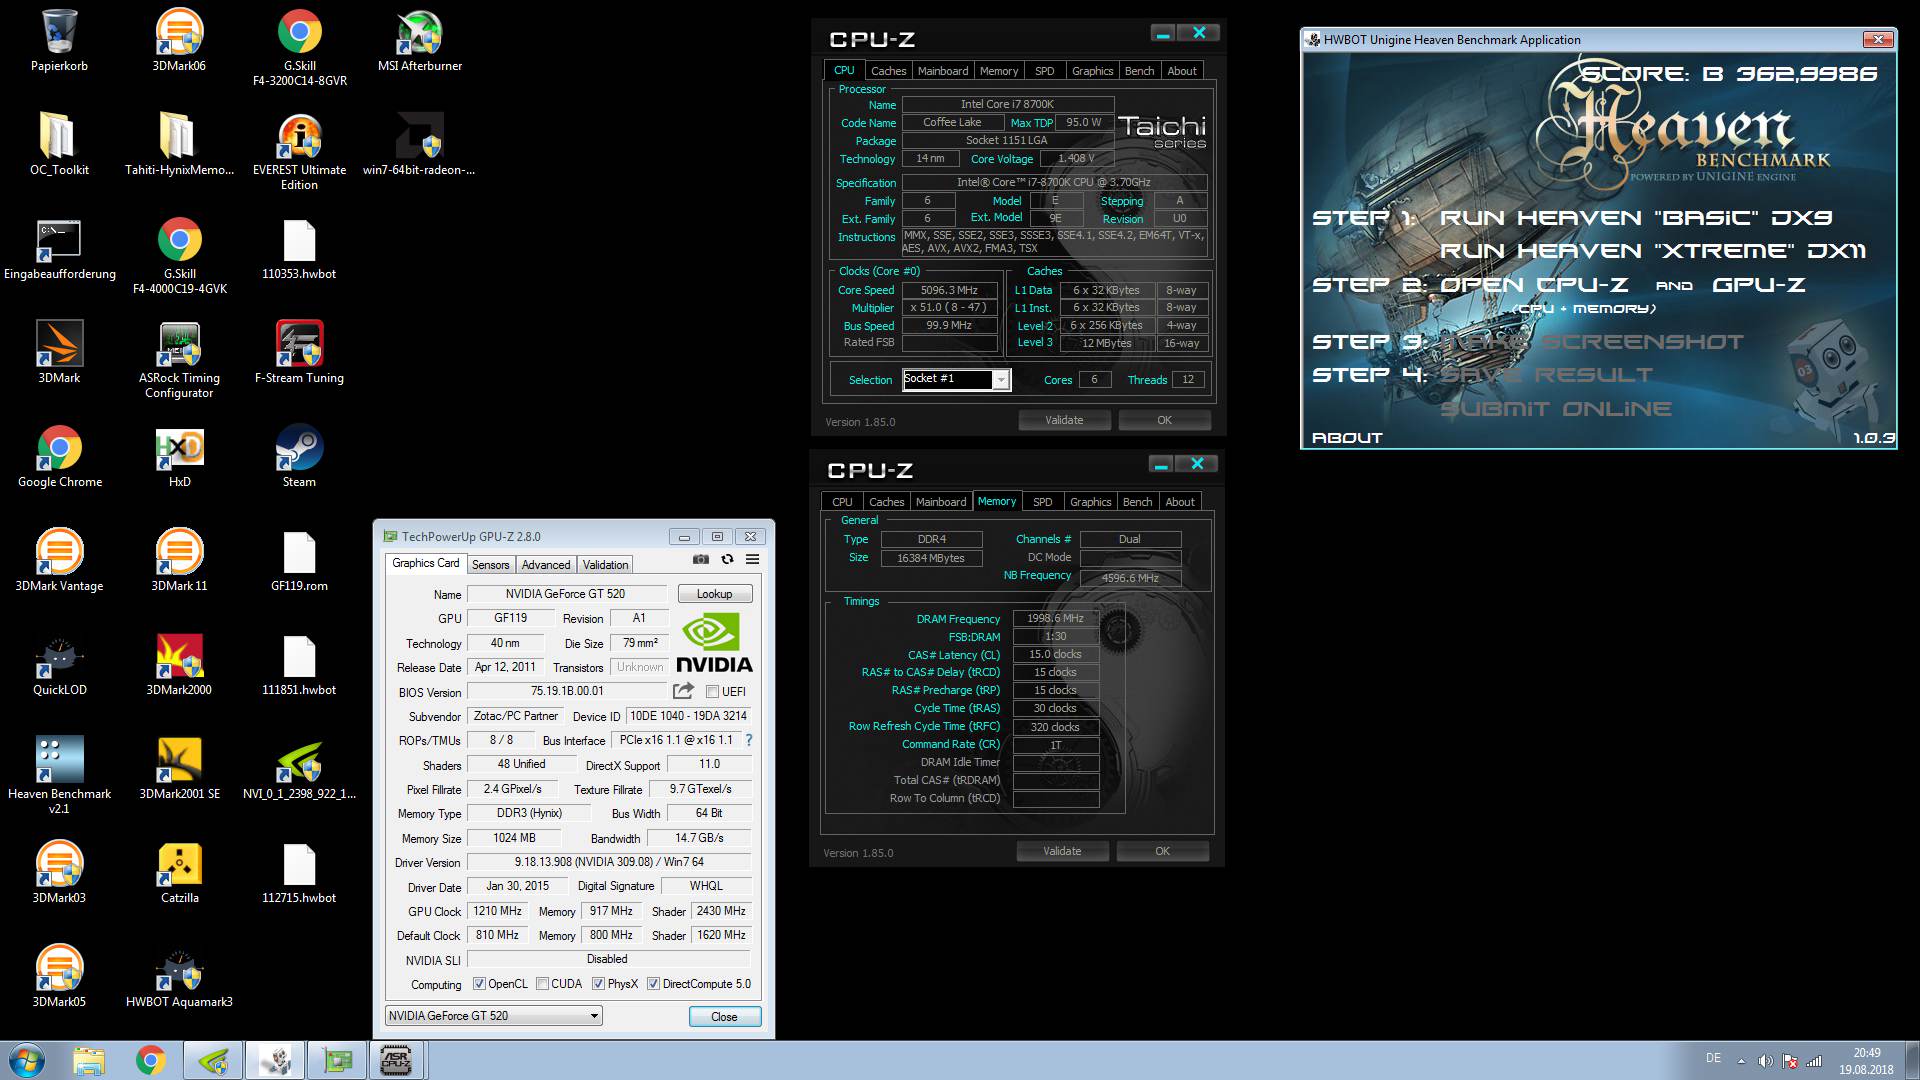
Task: Open SPD tab in top CPU-Z window
Action: [1044, 71]
